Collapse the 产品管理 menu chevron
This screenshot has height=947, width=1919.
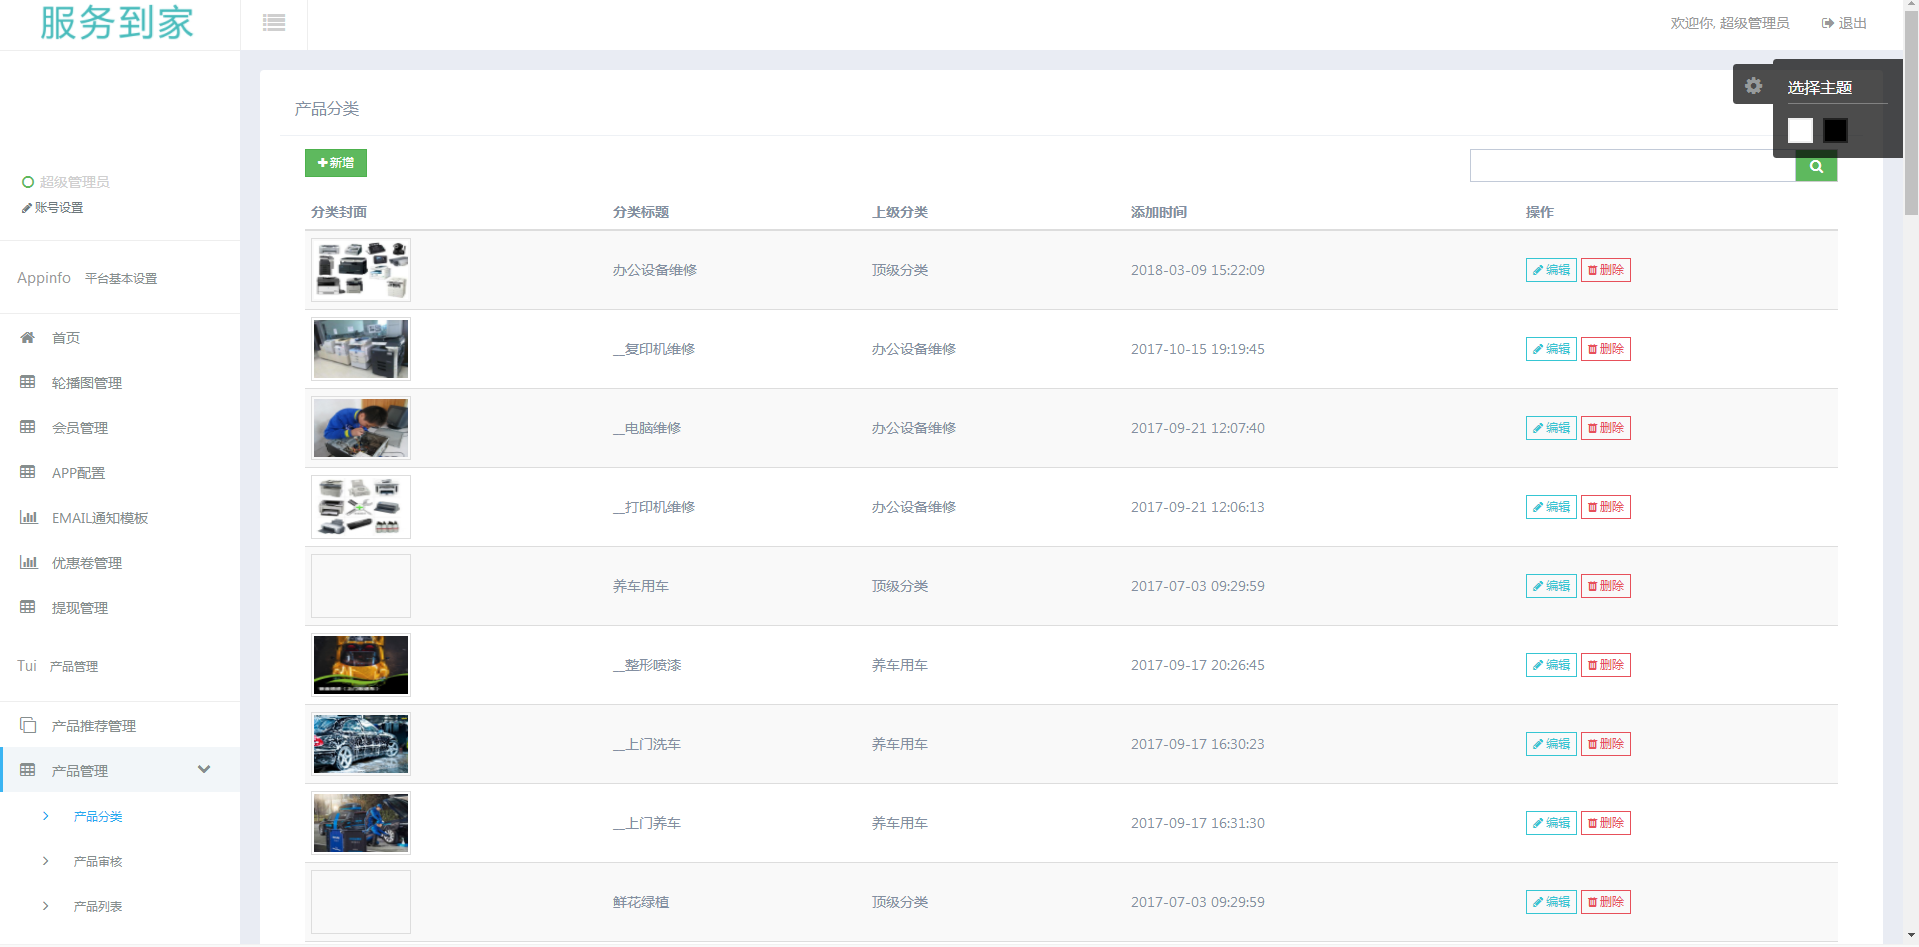pyautogui.click(x=204, y=769)
